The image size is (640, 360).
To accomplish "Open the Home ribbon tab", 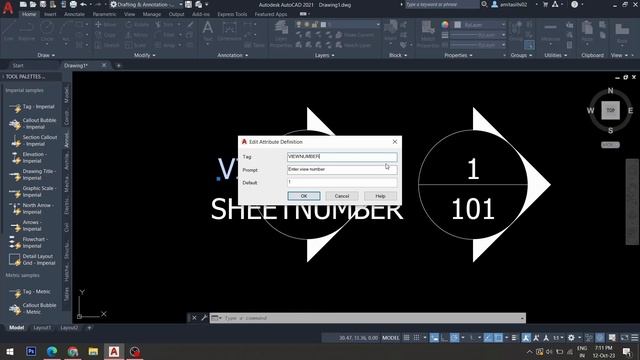I will tap(29, 14).
